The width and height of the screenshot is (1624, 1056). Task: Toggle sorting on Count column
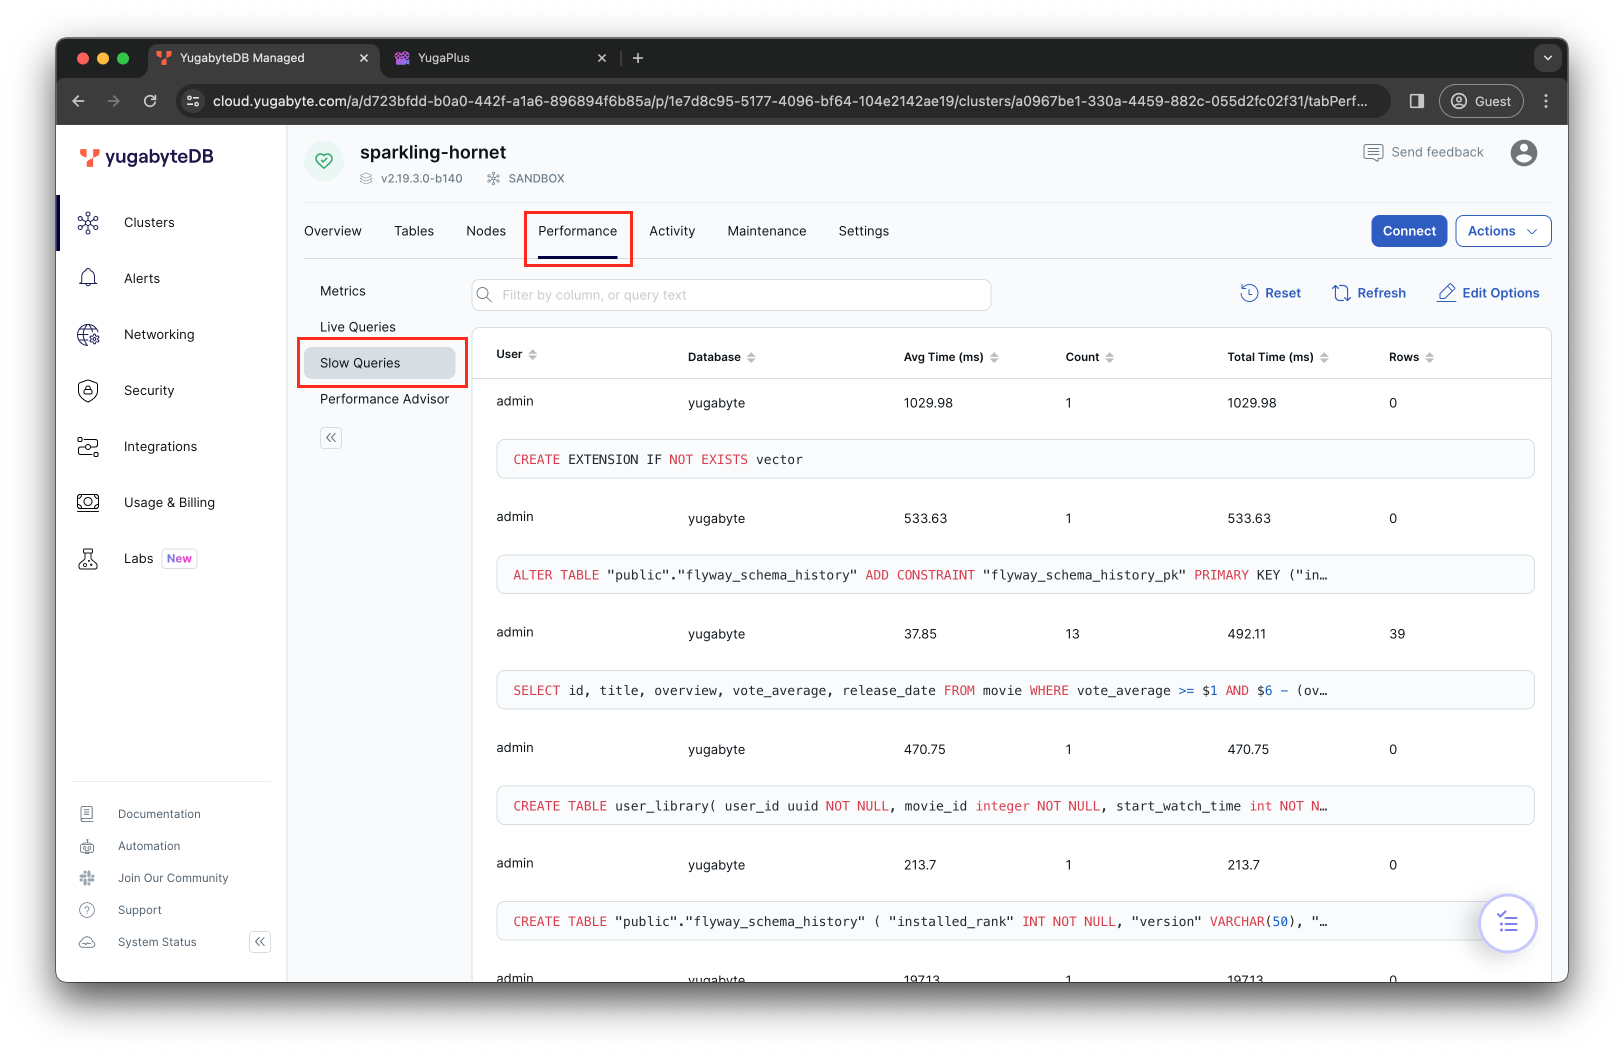[1113, 356]
